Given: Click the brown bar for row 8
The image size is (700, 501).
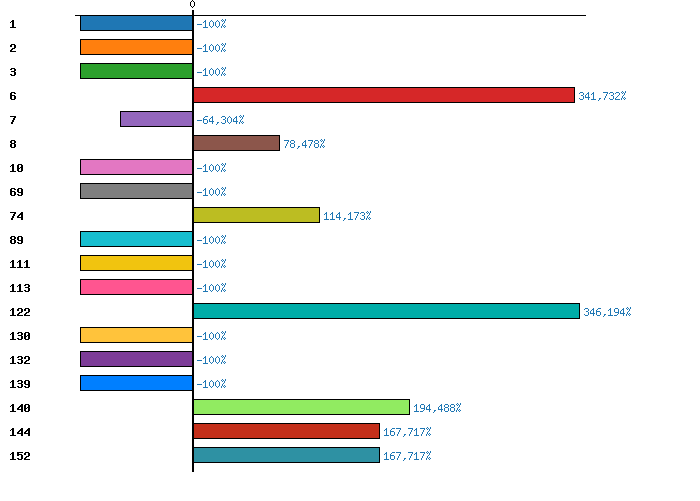Looking at the screenshot, I should 236,143.
